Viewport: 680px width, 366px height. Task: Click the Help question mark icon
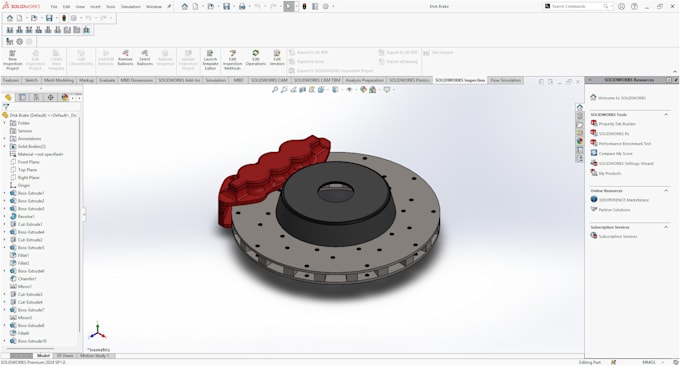[634, 7]
